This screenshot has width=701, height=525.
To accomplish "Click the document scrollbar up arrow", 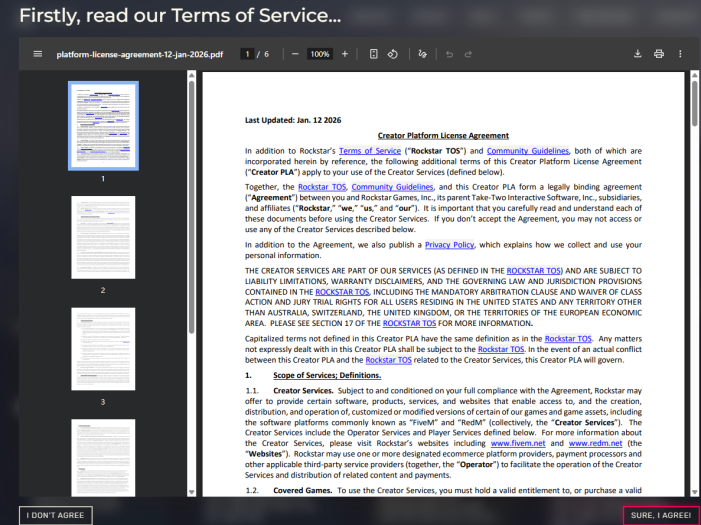I will (694, 75).
